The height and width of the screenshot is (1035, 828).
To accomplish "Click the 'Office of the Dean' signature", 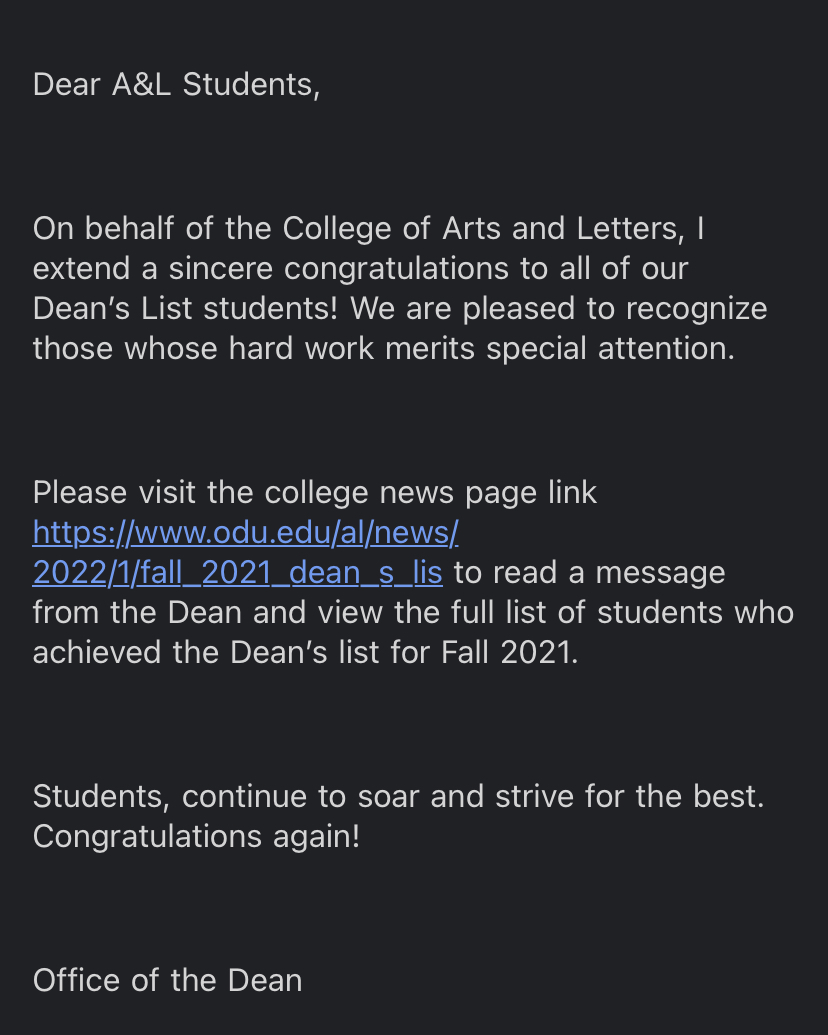I will 168,980.
